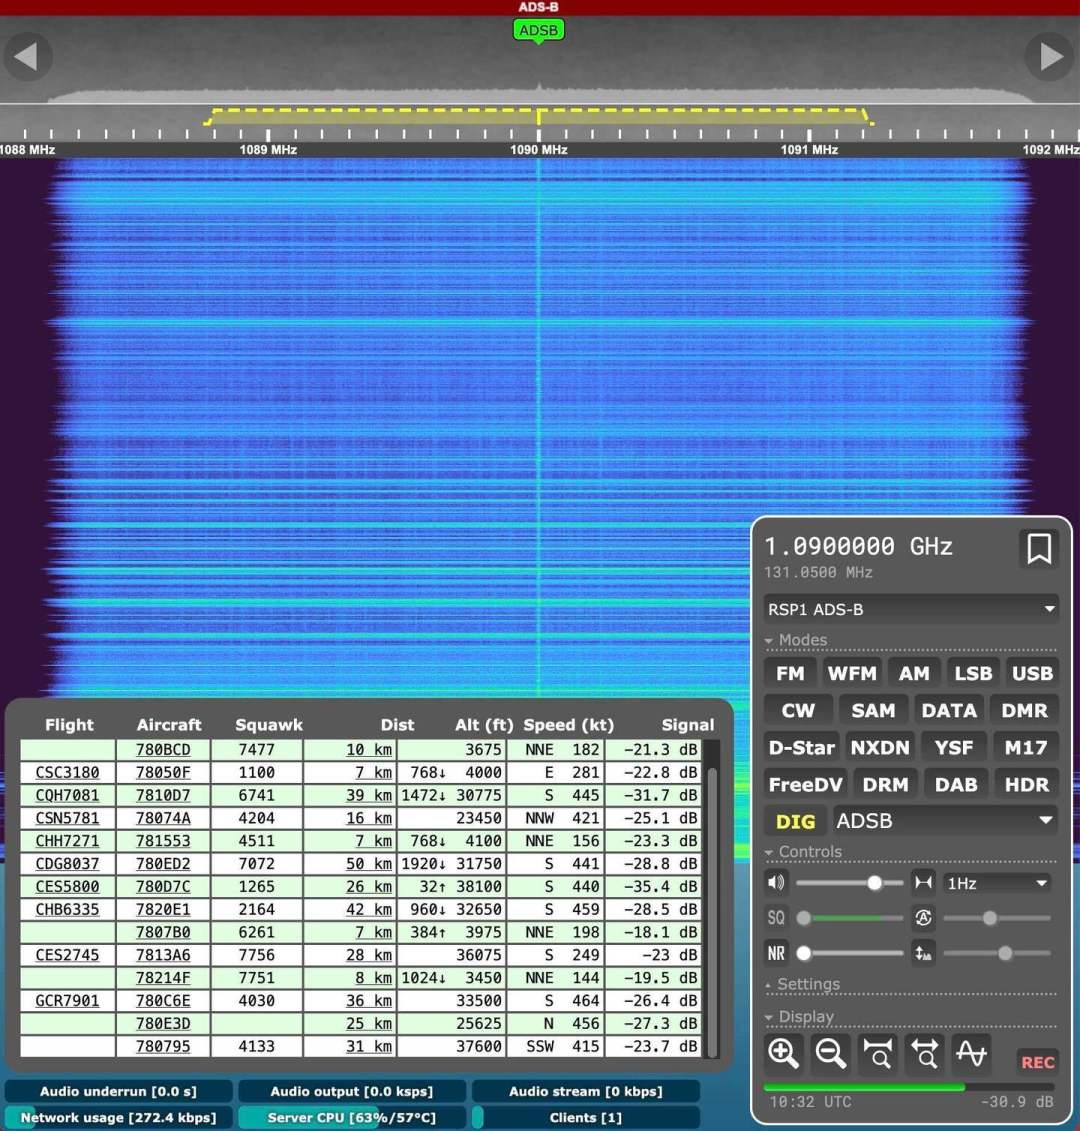Click the automatic squelch icon
This screenshot has height=1131, width=1080.
923,917
